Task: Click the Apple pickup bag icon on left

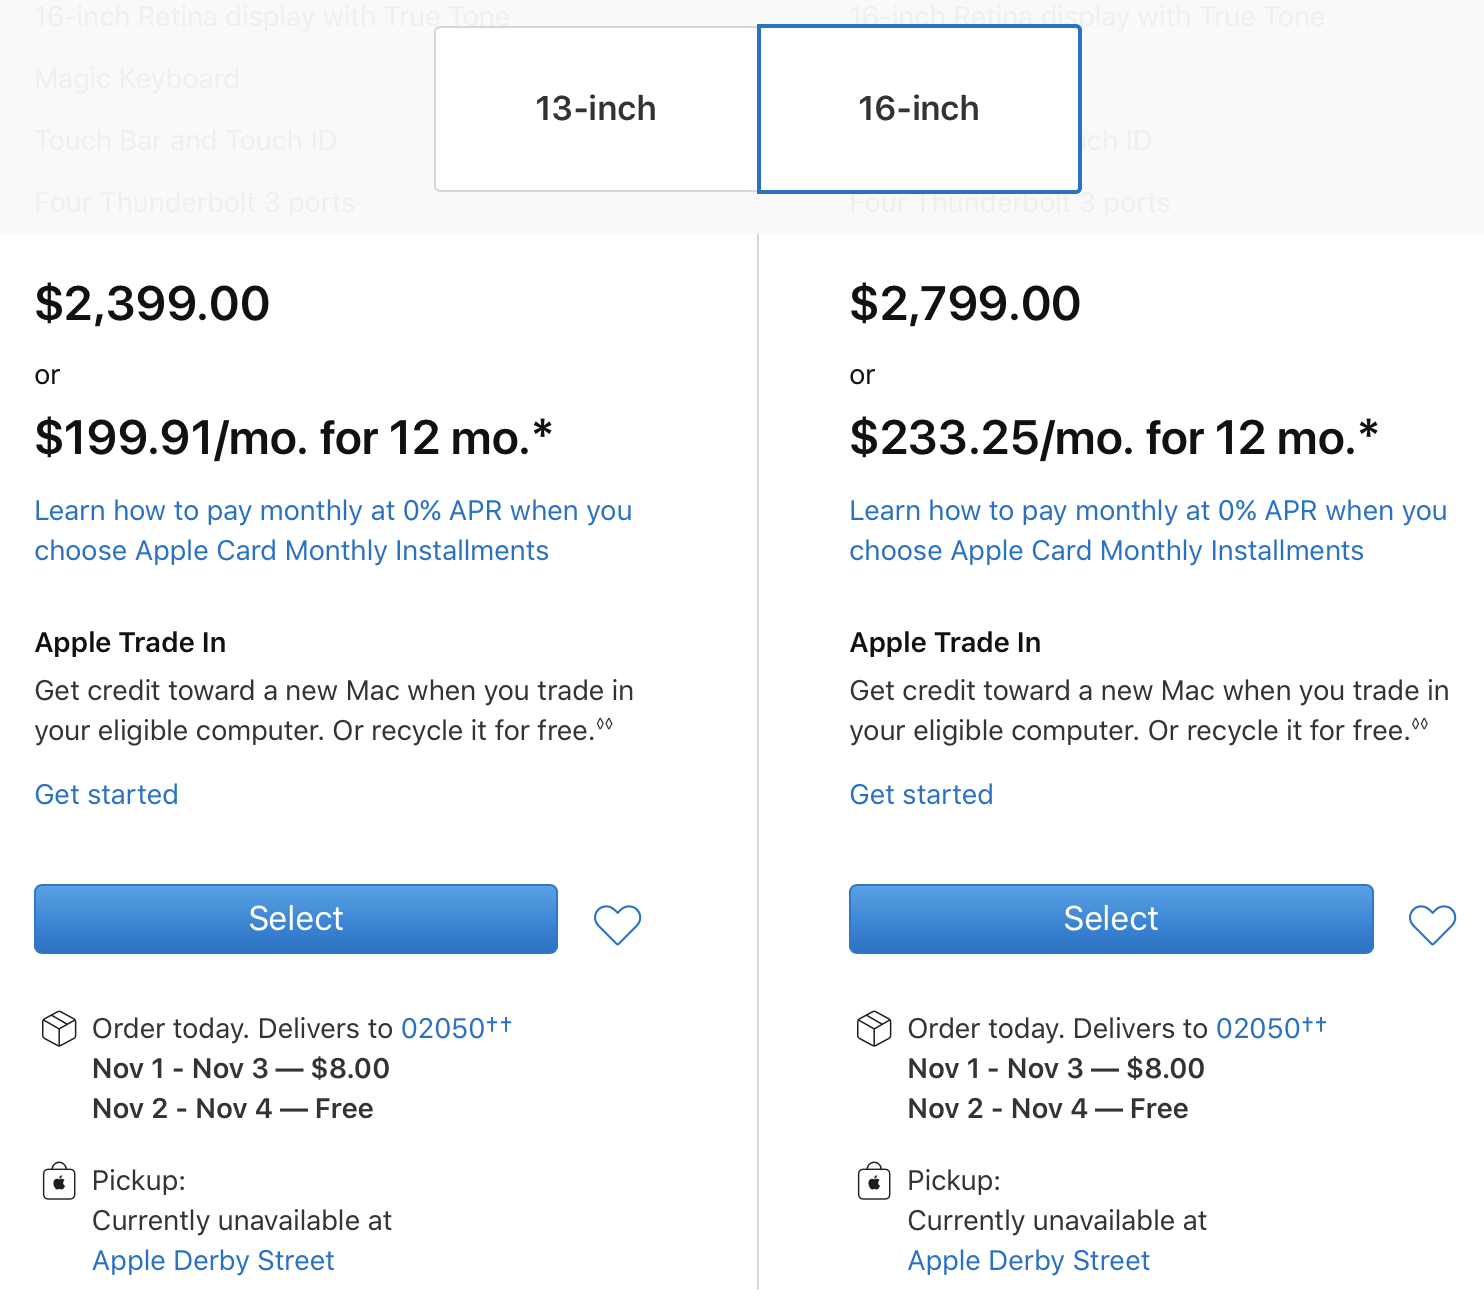Action: tap(59, 1182)
